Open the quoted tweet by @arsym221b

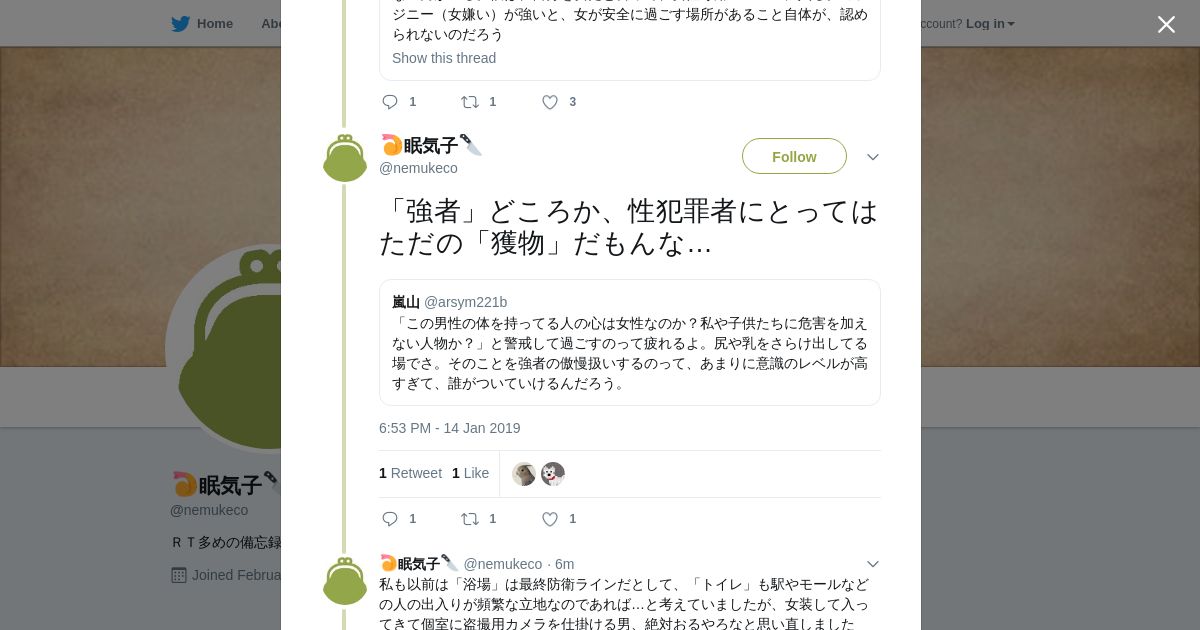click(629, 343)
